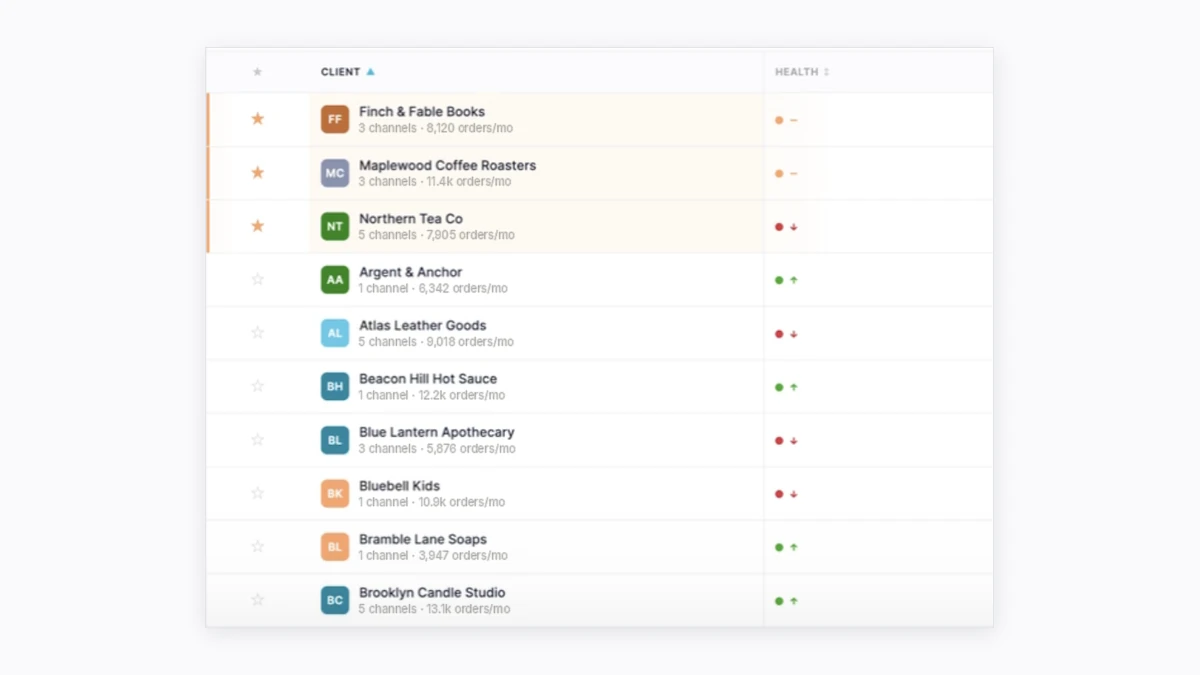The height and width of the screenshot is (675, 1200).
Task: Unstar Finch & Fable Books
Action: click(257, 119)
